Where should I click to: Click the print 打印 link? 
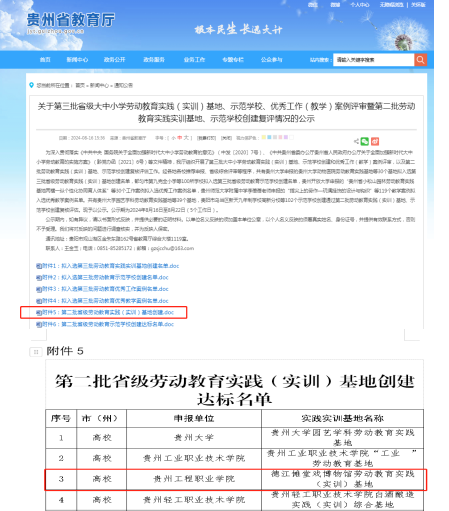[x=206, y=138]
